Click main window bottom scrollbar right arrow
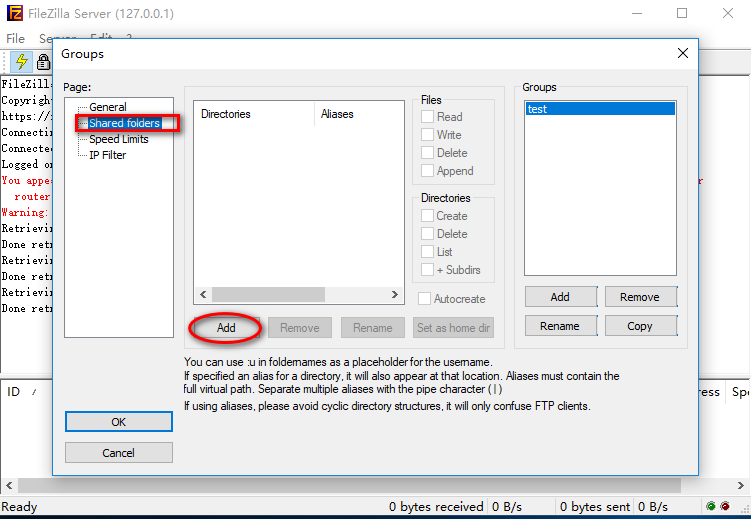This screenshot has width=751, height=519. point(740,485)
